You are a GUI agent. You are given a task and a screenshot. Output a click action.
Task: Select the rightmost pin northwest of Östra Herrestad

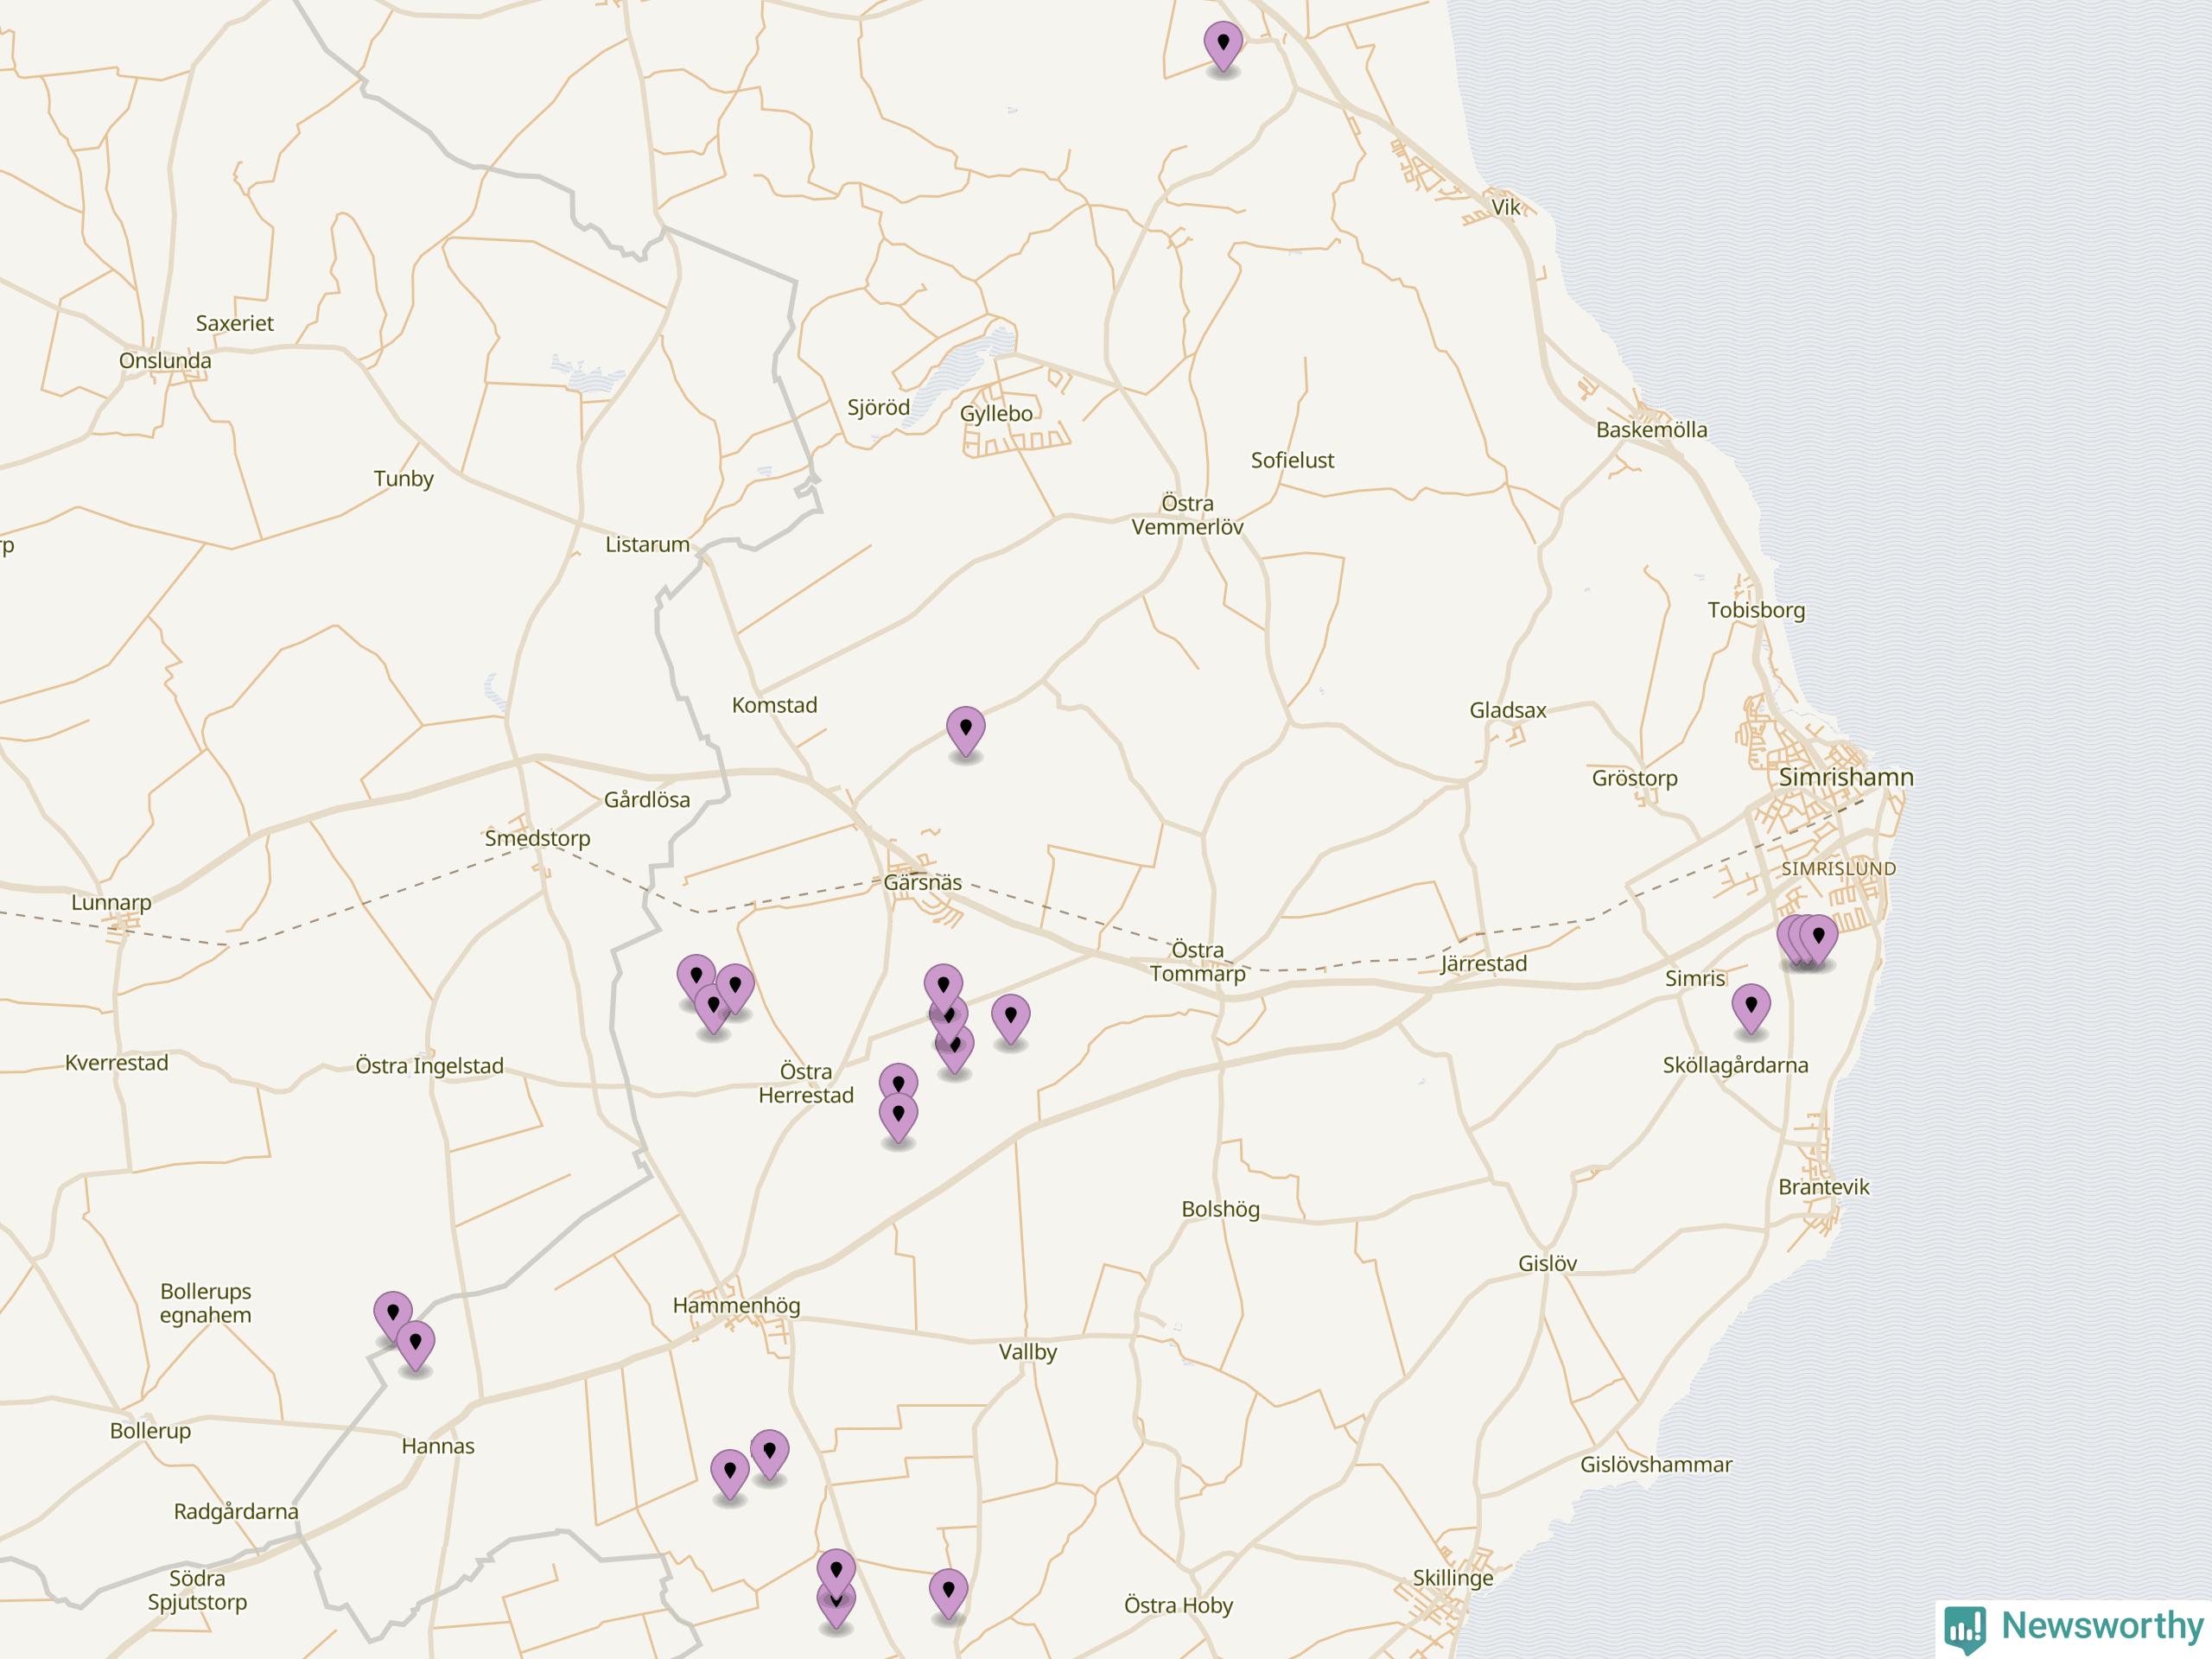735,989
